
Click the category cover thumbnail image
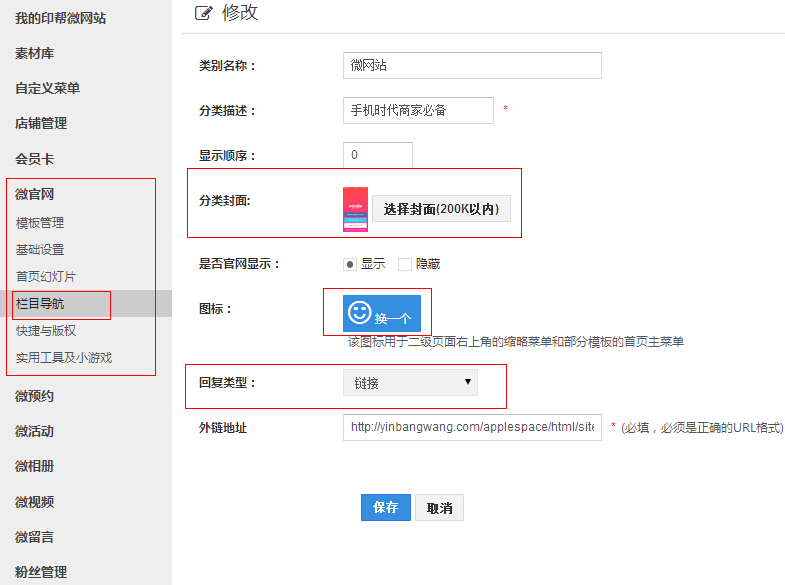point(355,209)
